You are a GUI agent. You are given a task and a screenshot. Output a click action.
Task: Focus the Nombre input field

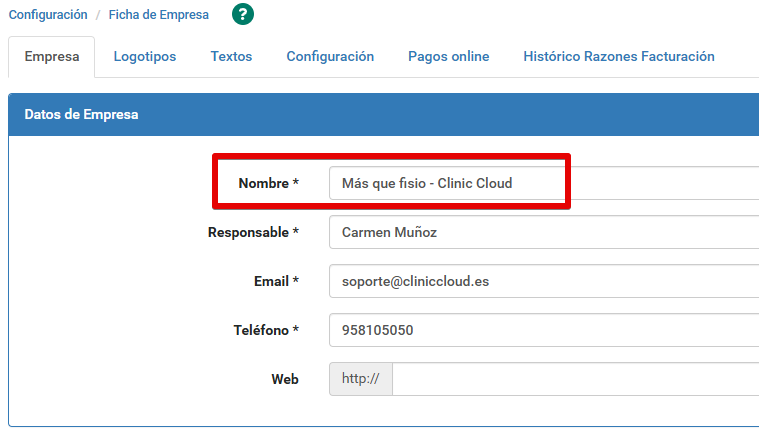pyautogui.click(x=540, y=183)
